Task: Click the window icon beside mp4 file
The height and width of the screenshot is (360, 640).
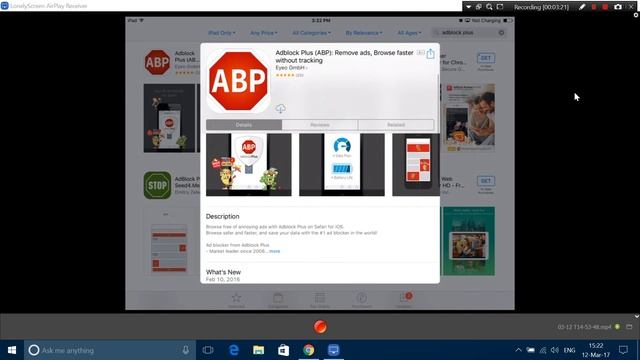Action: 629,327
